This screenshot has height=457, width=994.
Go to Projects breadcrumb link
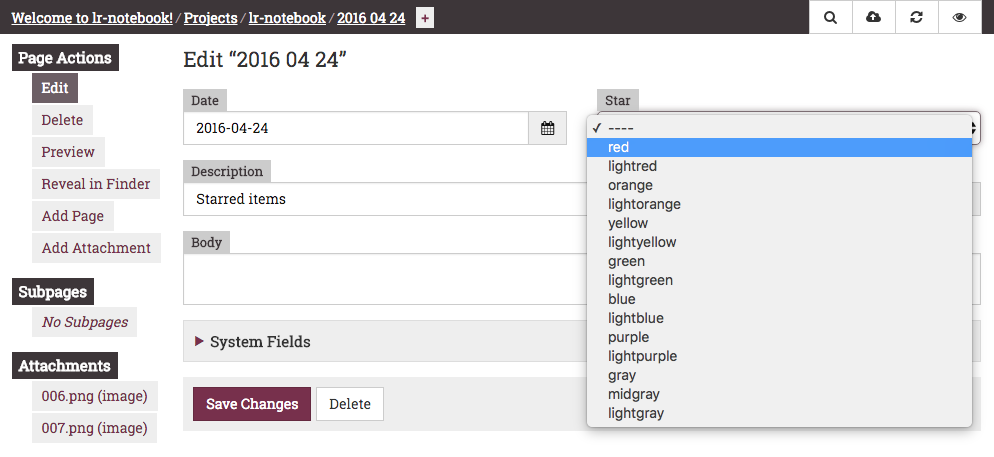click(210, 18)
